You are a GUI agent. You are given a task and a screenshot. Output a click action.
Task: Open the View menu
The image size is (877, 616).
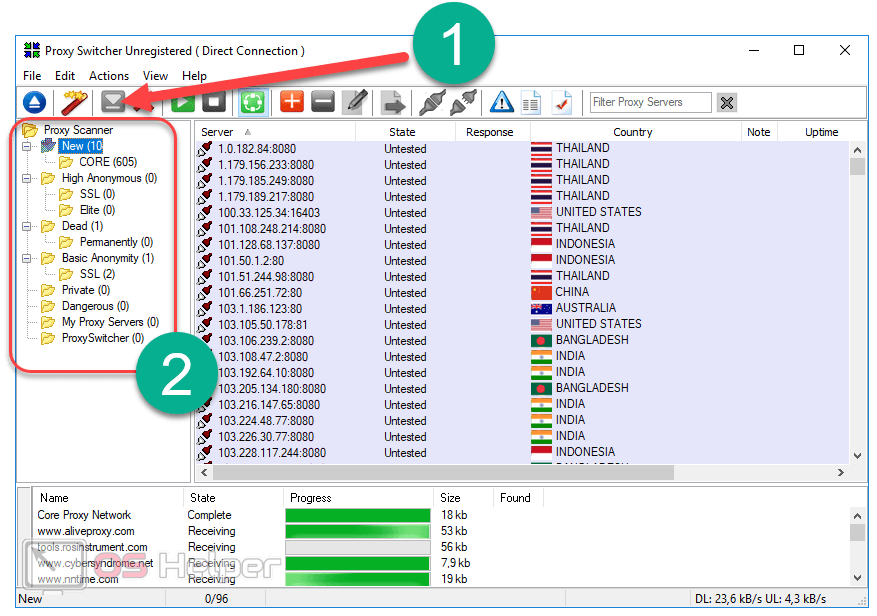pos(155,76)
